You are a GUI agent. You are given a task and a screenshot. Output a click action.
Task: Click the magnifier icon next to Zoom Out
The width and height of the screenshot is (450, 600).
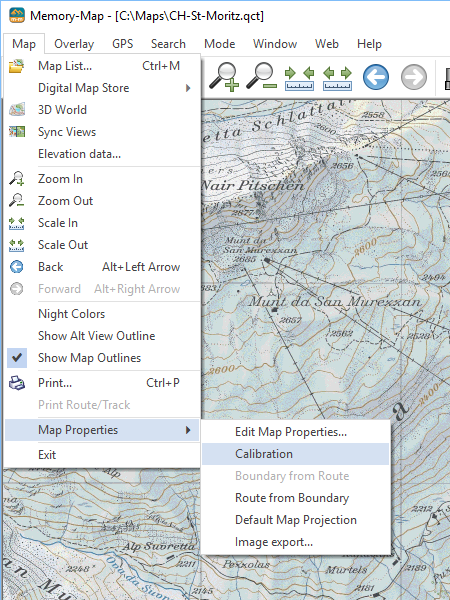pyautogui.click(x=16, y=201)
